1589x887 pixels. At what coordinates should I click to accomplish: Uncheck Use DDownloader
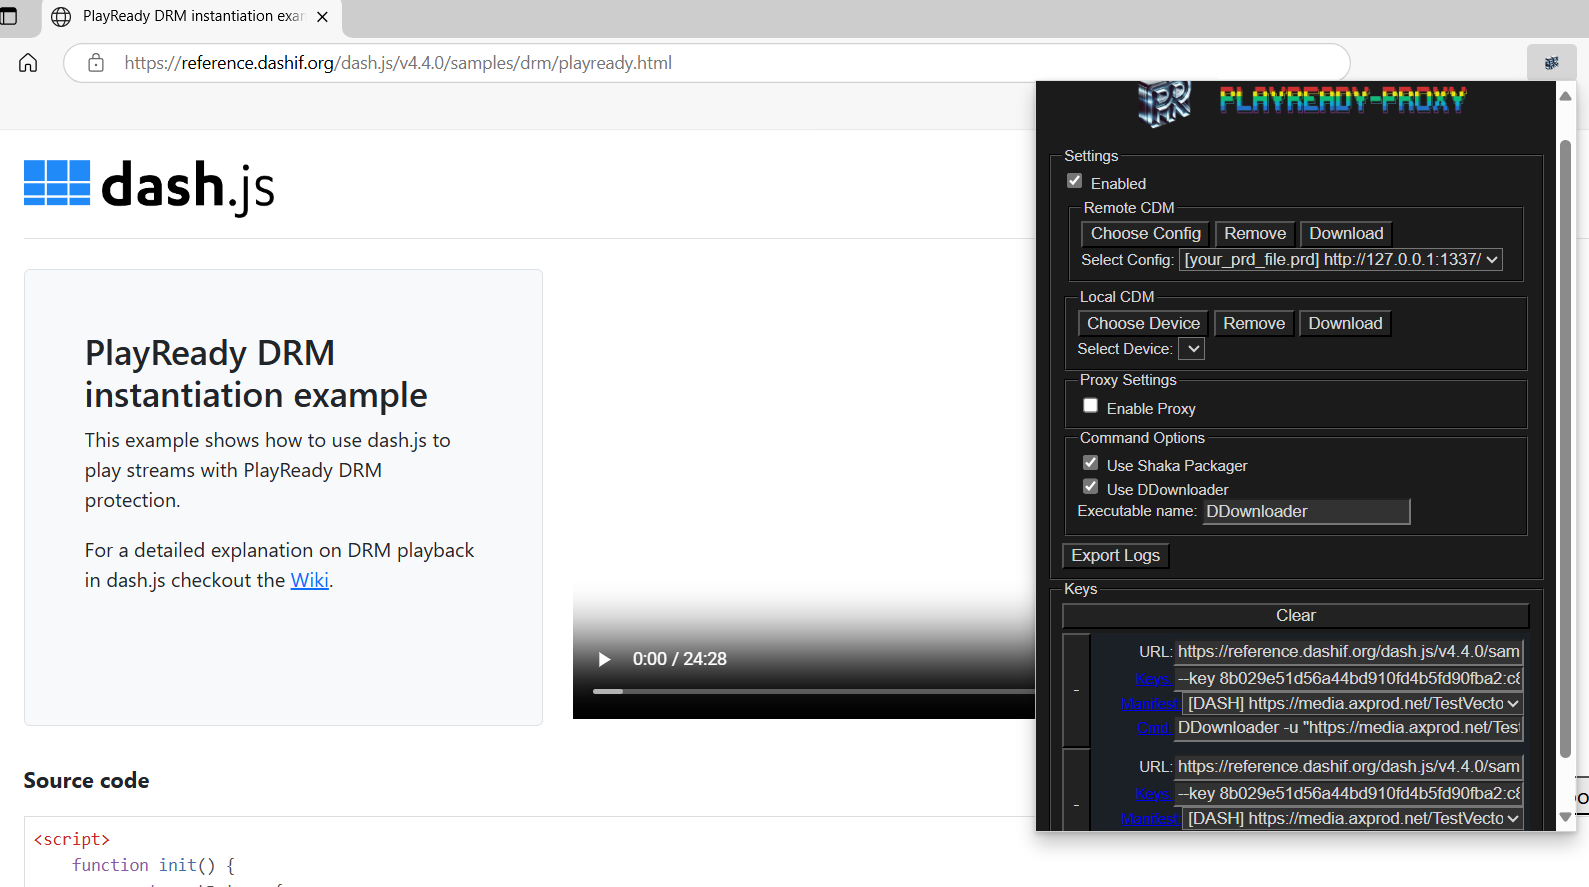(x=1091, y=487)
